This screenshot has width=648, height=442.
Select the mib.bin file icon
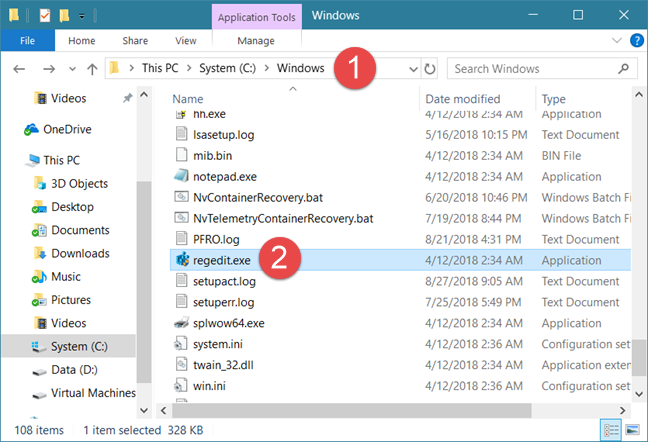(181, 155)
